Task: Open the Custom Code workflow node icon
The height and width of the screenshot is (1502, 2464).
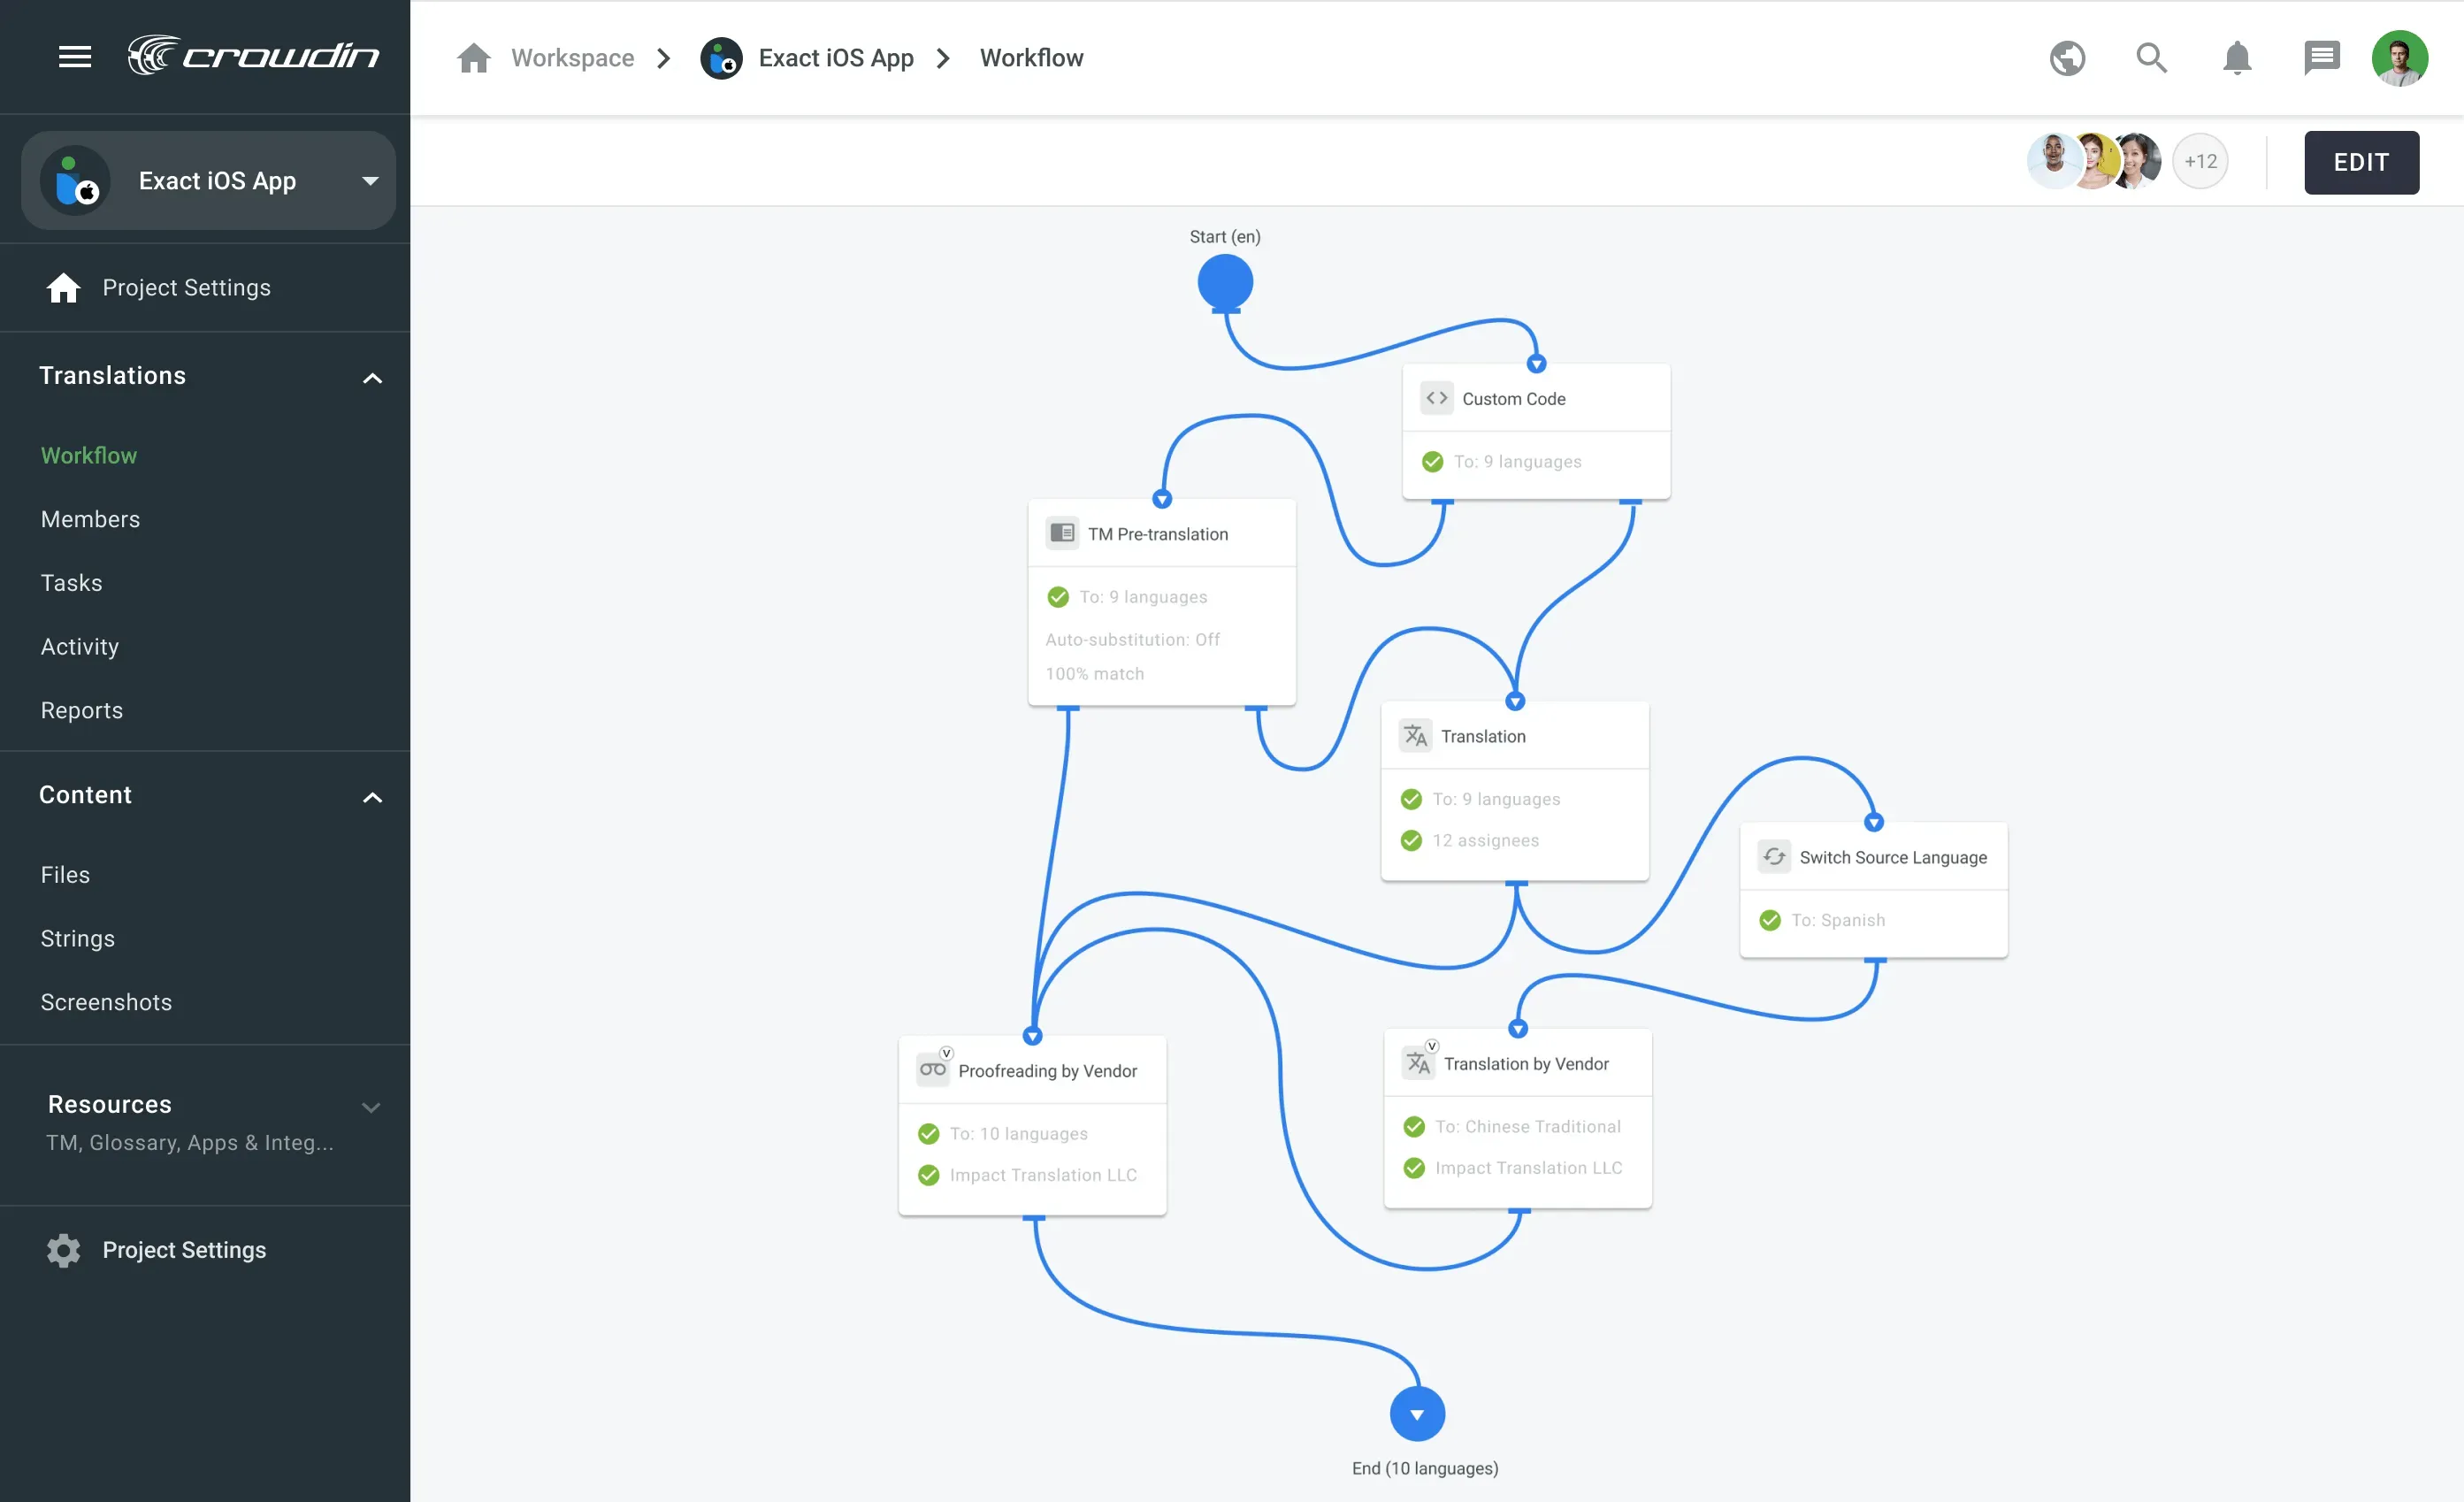Action: [x=1437, y=397]
